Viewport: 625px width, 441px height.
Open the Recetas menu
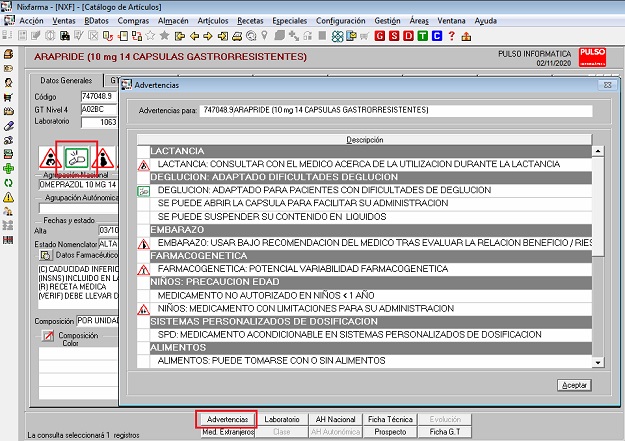[250, 21]
